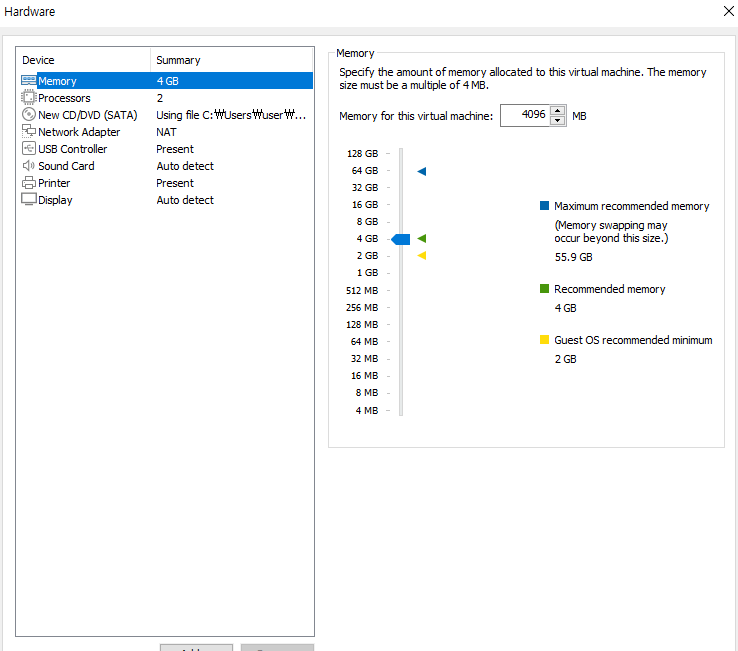Click the Sound Card speaker icon

coord(29,165)
